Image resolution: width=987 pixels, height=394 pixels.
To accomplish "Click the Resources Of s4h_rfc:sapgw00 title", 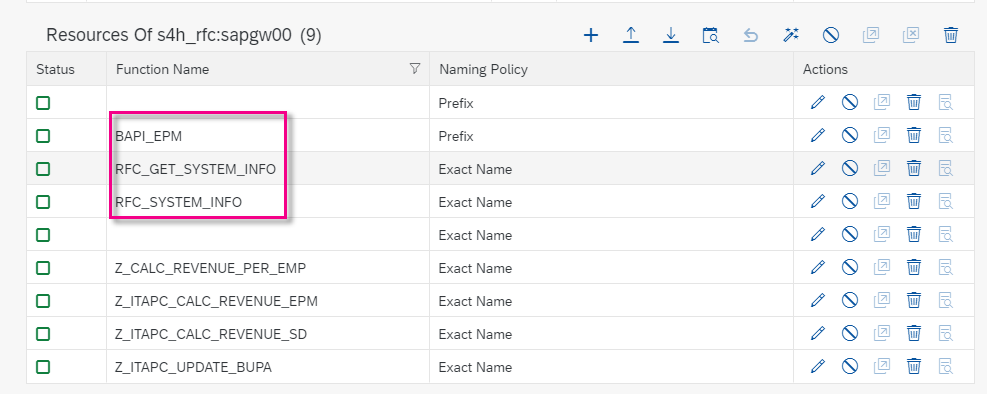I will (x=184, y=35).
